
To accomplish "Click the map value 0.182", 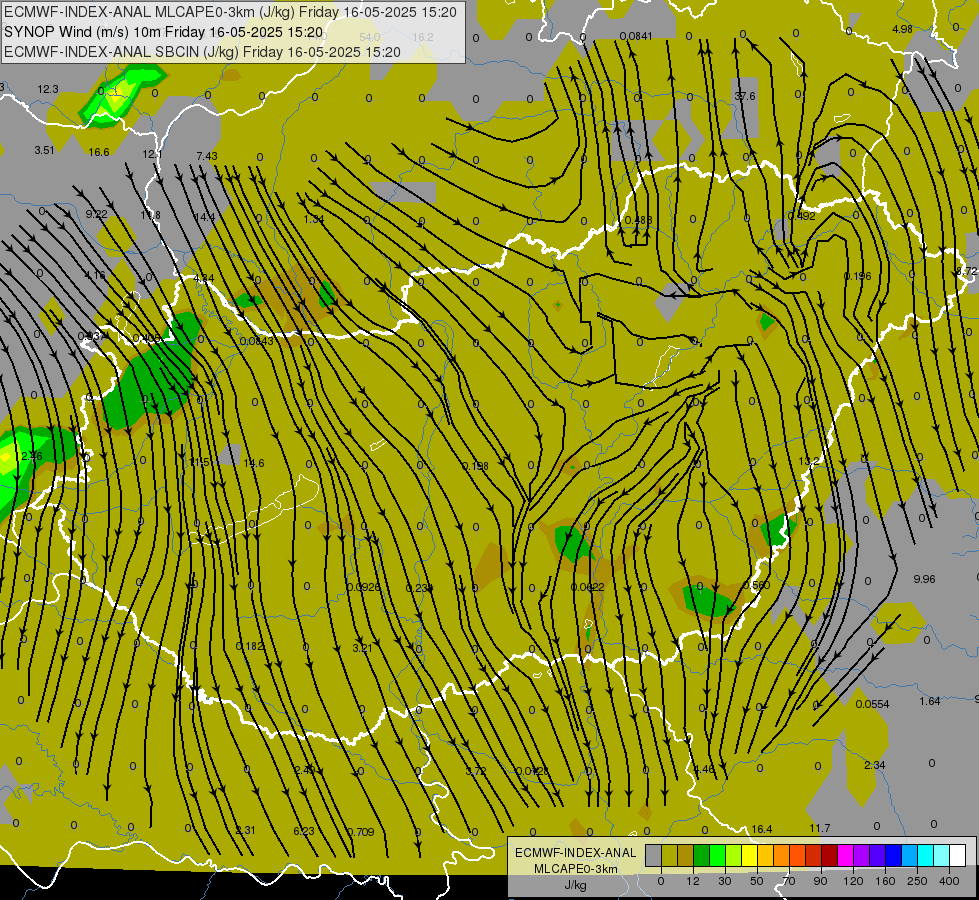I will (250, 646).
